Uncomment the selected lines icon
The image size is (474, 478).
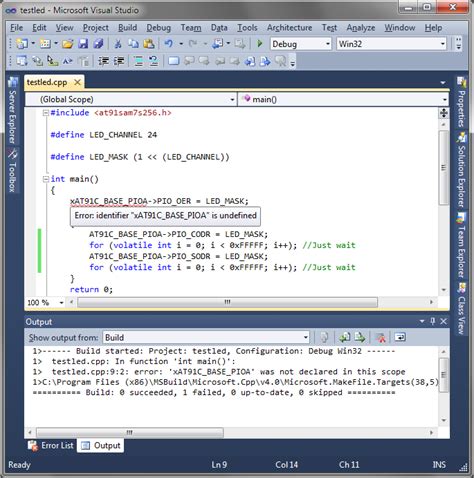pos(153,61)
